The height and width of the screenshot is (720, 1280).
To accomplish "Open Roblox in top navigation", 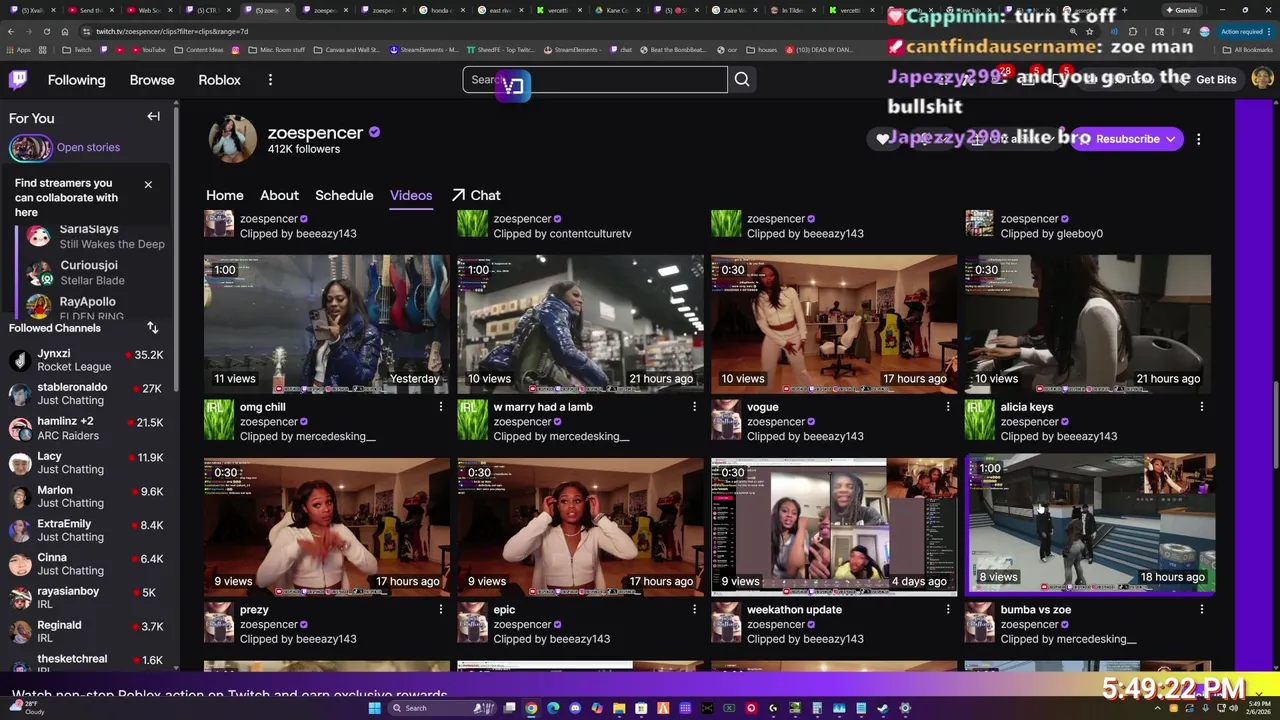I will [219, 80].
